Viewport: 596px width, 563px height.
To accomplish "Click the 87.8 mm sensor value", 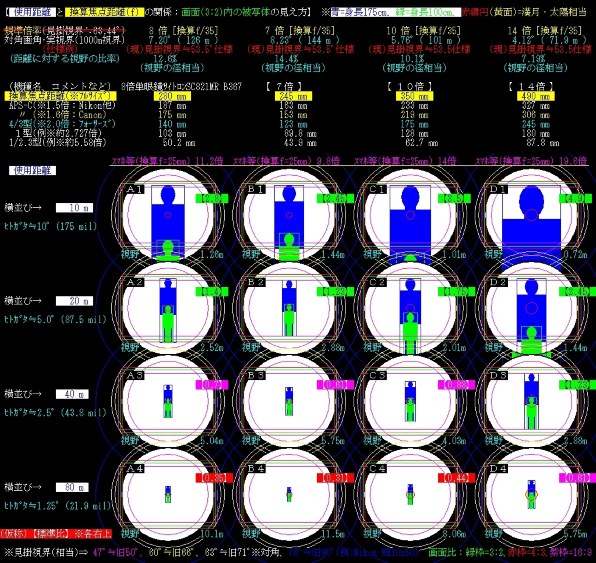I will pos(543,143).
